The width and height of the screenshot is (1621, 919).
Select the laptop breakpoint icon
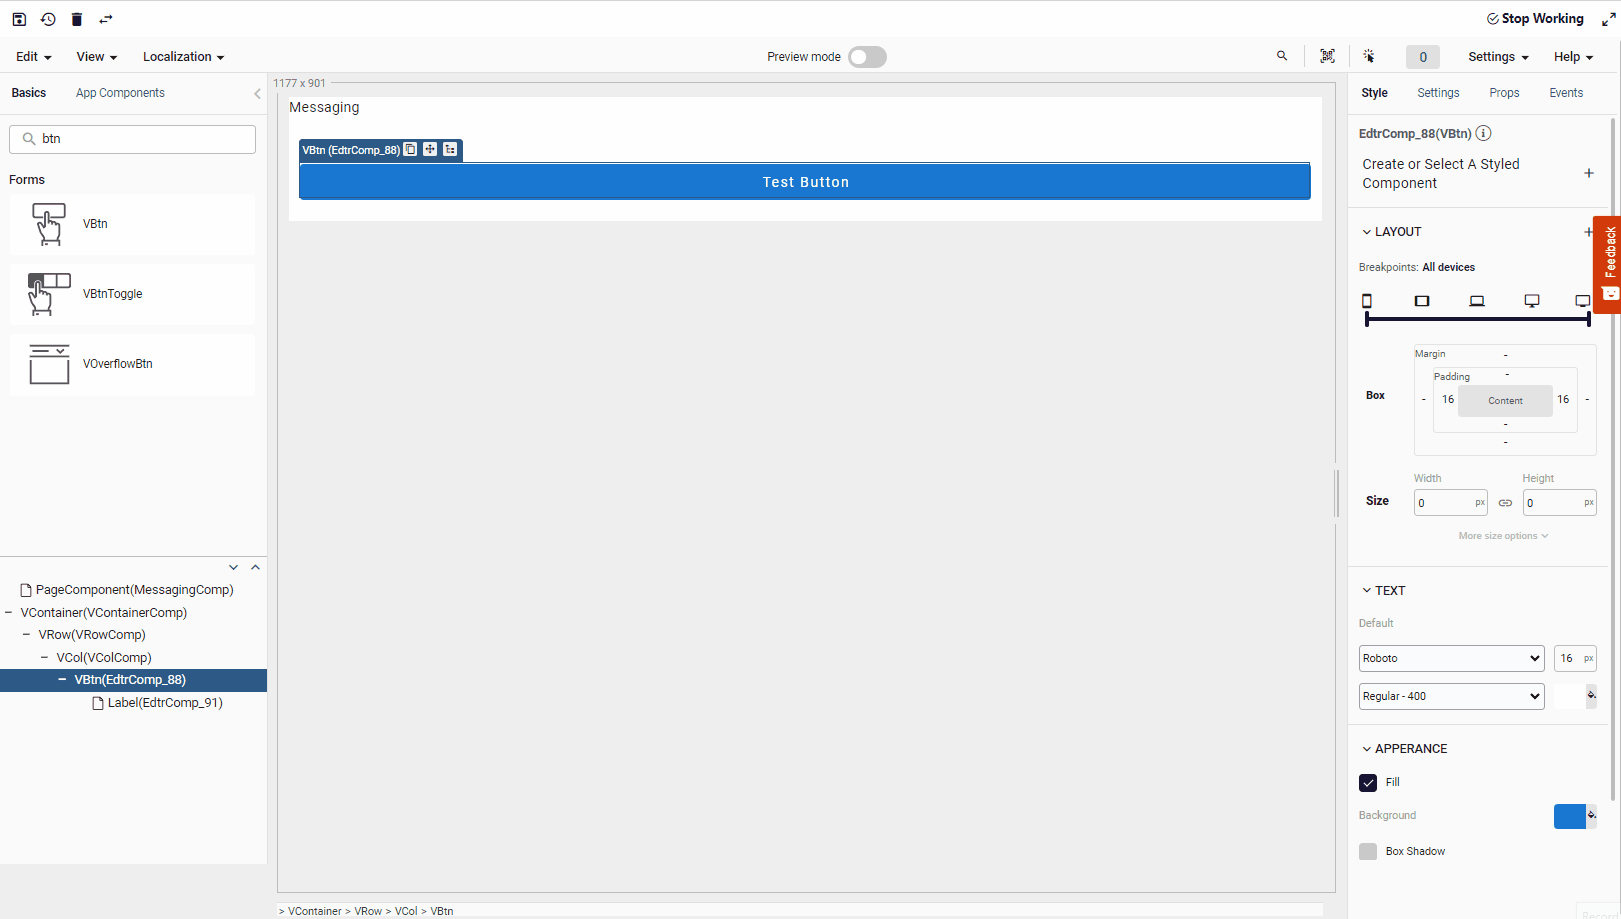coord(1477,301)
